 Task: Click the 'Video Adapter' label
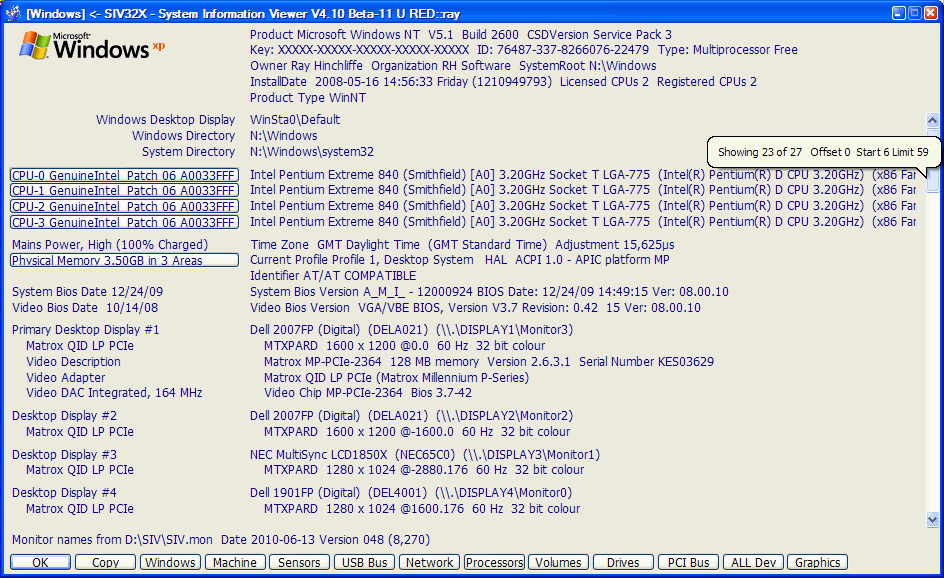pyautogui.click(x=65, y=378)
